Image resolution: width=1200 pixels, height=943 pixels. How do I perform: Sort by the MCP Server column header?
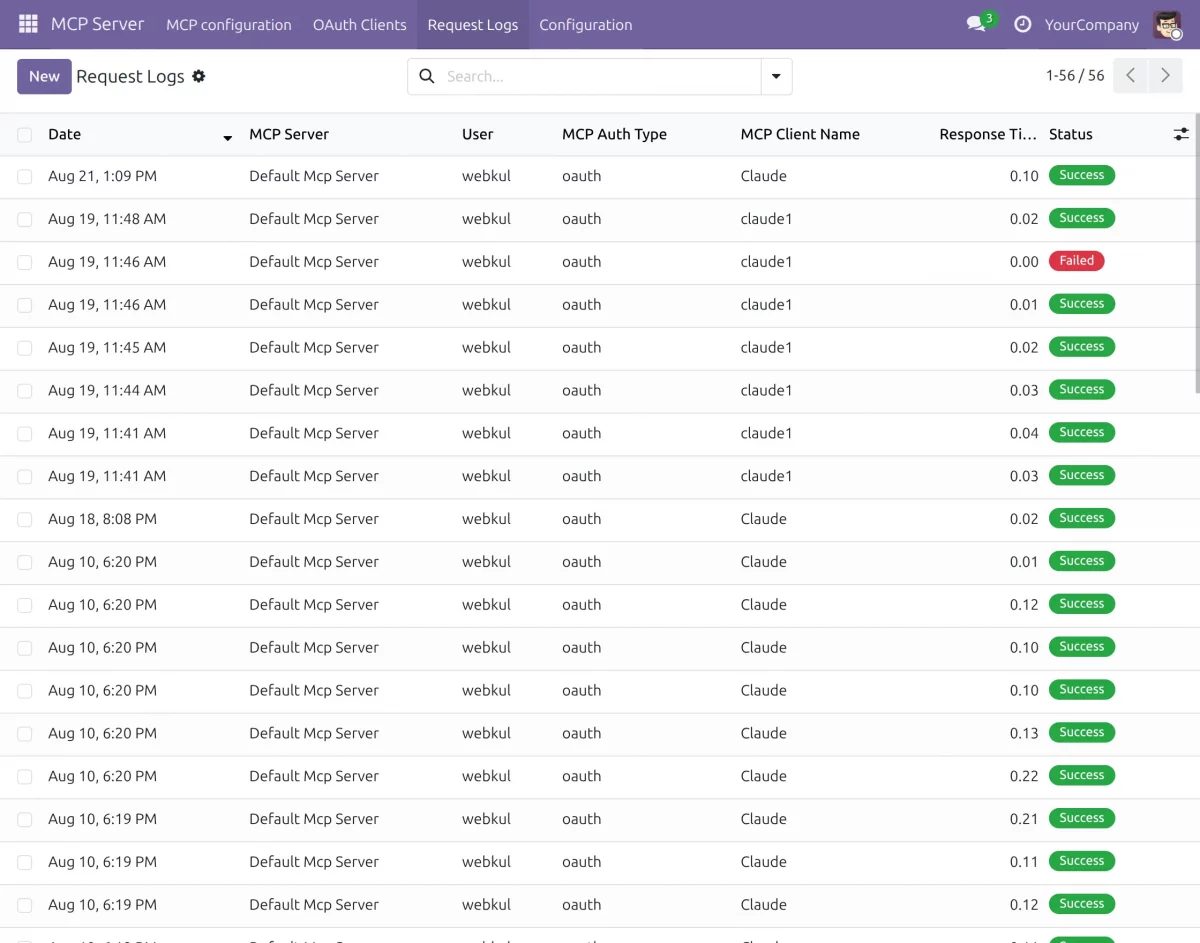click(289, 134)
